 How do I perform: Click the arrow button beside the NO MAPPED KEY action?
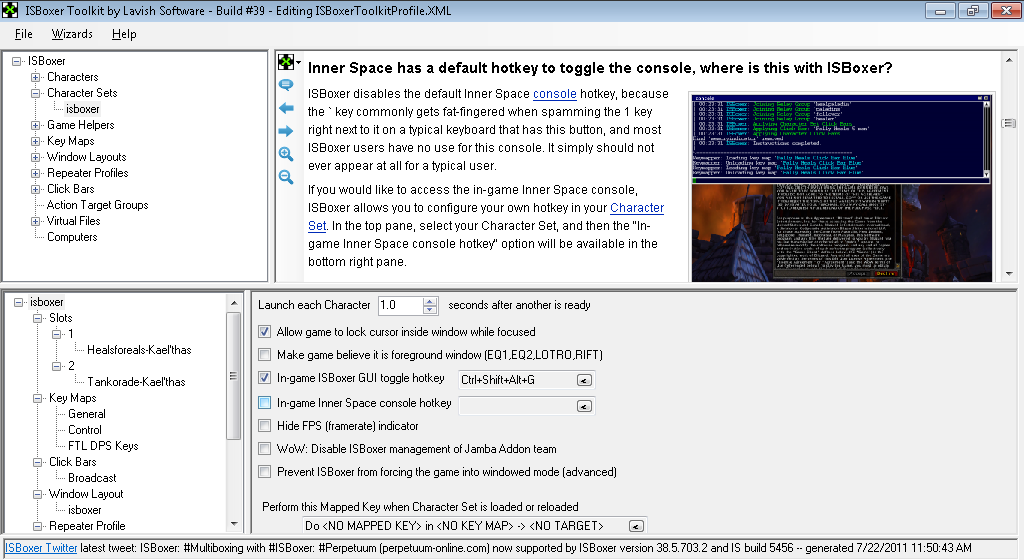tap(636, 526)
